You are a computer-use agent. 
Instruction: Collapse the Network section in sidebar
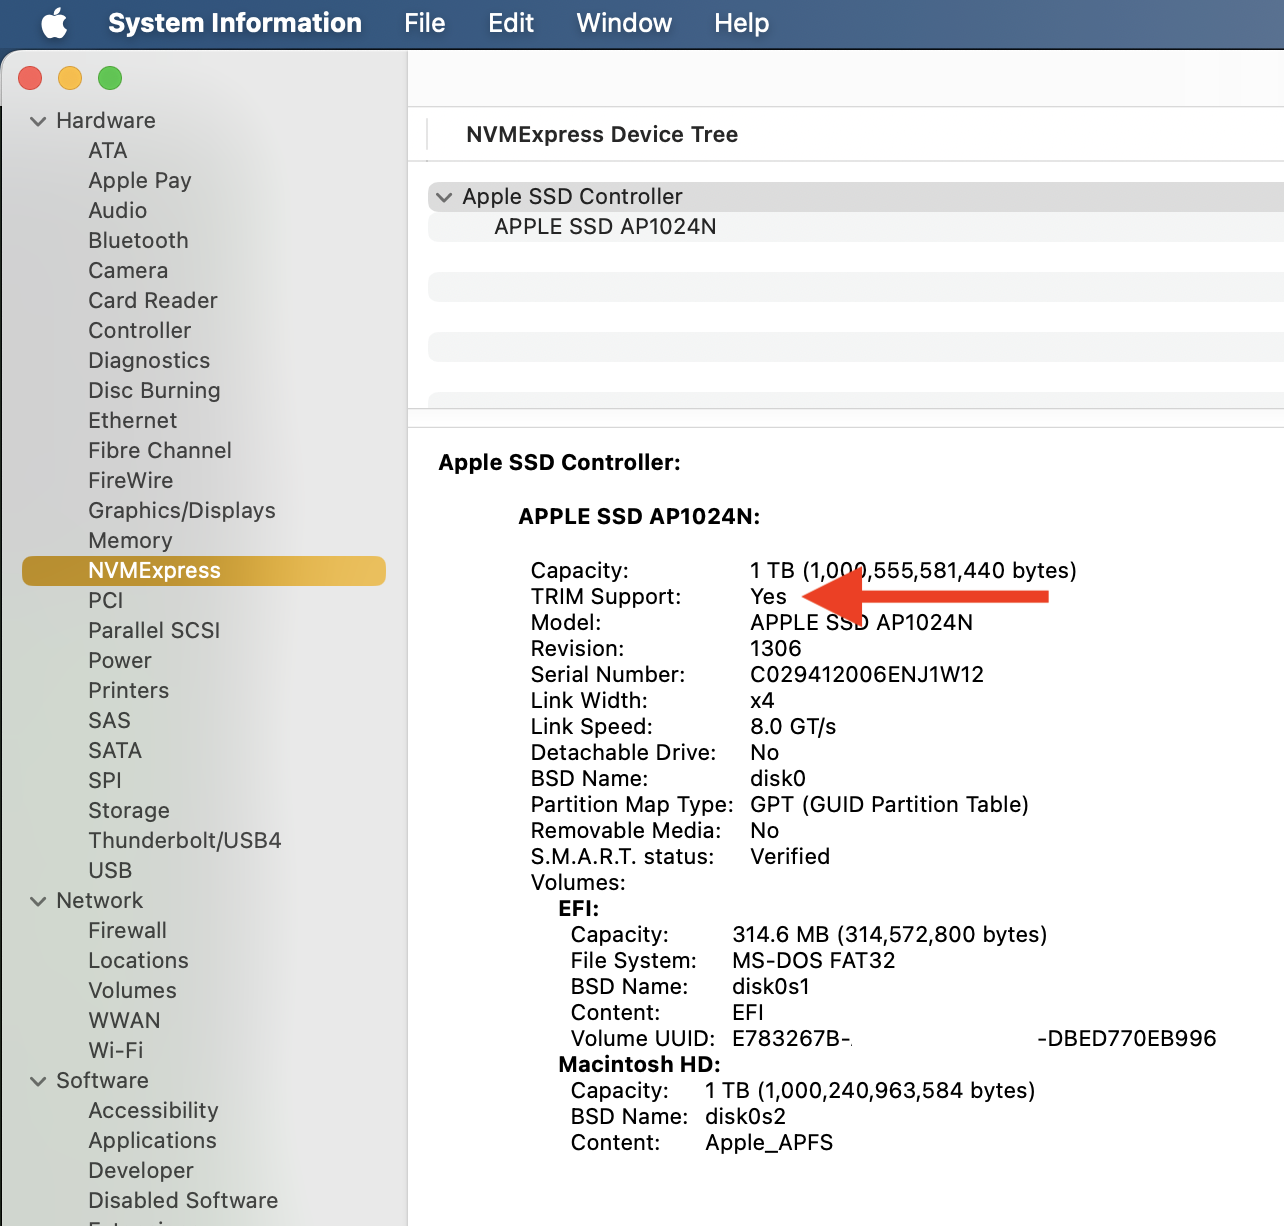click(x=38, y=901)
